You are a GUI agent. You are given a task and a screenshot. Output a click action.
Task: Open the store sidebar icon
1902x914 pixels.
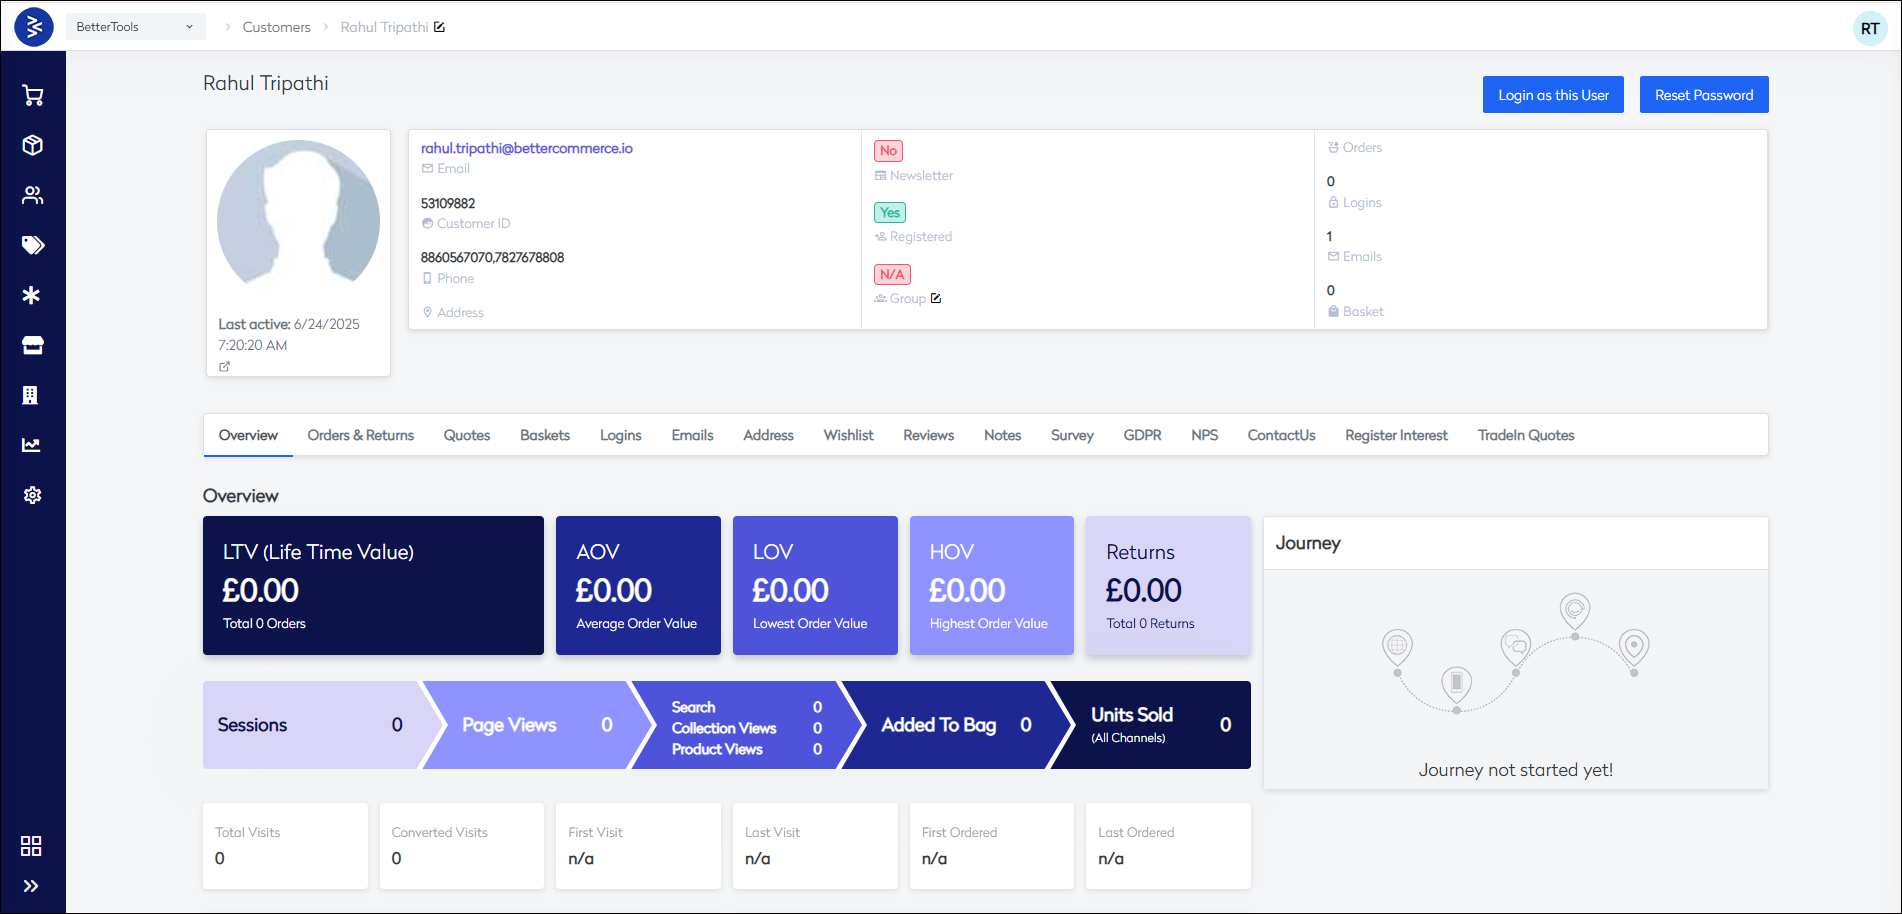pyautogui.click(x=32, y=345)
